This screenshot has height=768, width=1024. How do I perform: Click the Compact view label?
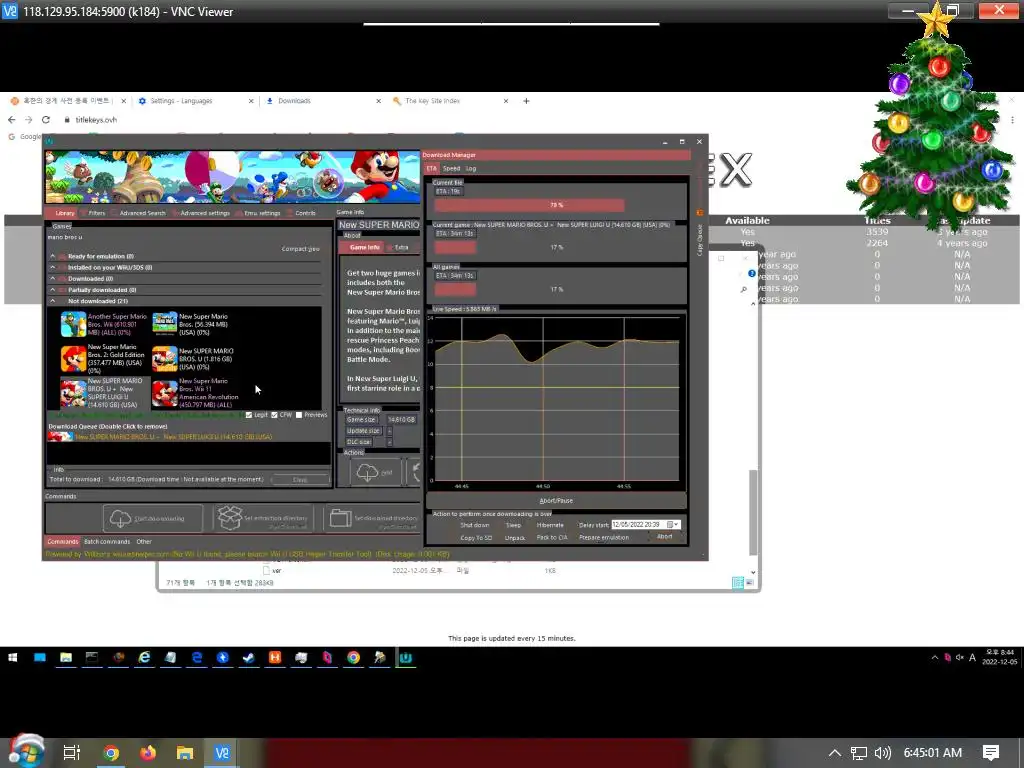tap(300, 249)
